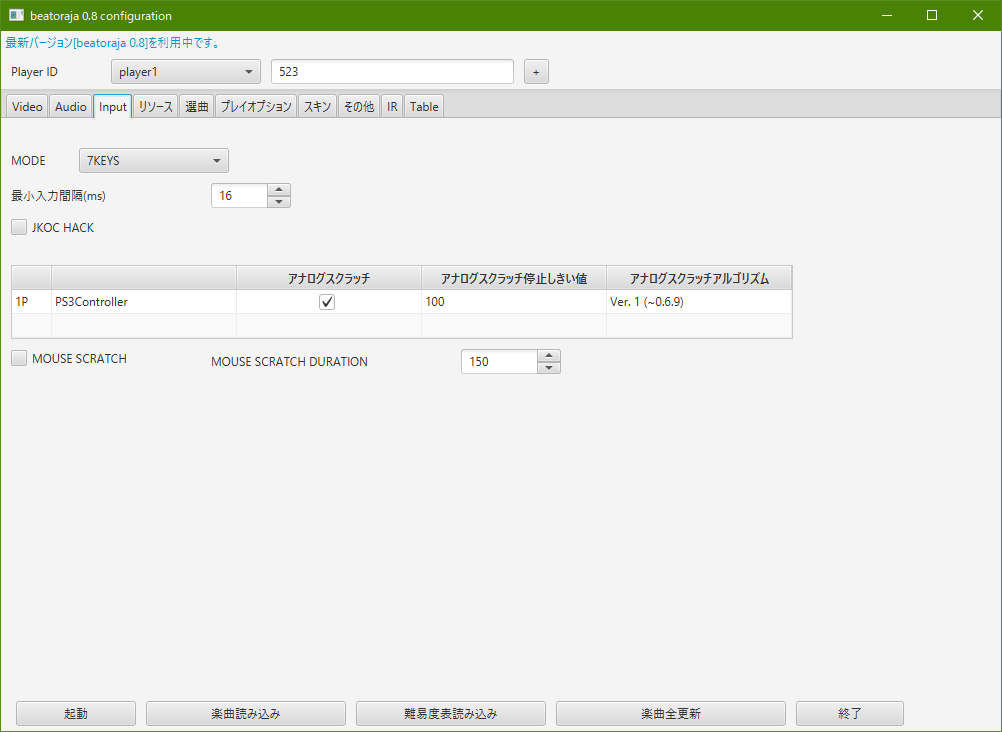Focus the mouse scratch duration field
Image resolution: width=1002 pixels, height=732 pixels.
pos(499,362)
